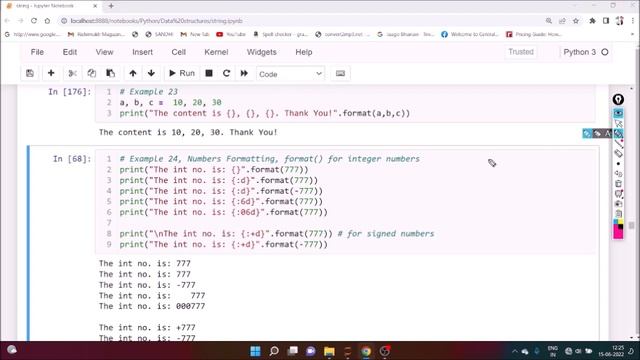This screenshot has height=360, width=640.
Task: Open the Spell checker bookmark
Action: pyautogui.click(x=280, y=34)
